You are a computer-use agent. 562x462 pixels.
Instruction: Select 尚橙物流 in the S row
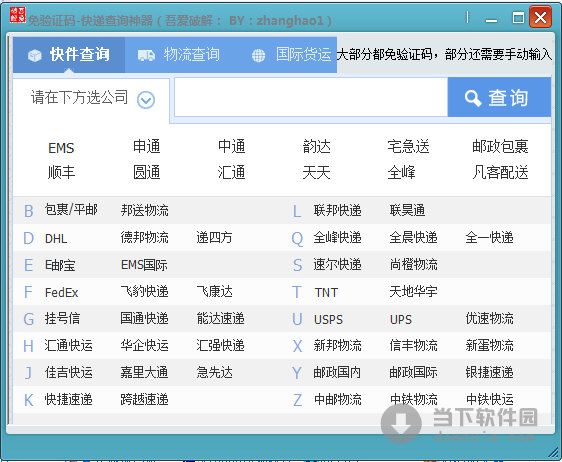tap(413, 265)
